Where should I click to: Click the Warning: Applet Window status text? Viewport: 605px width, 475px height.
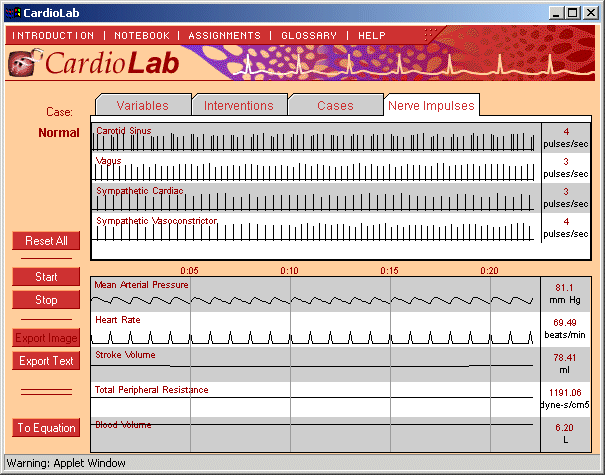pyautogui.click(x=66, y=463)
